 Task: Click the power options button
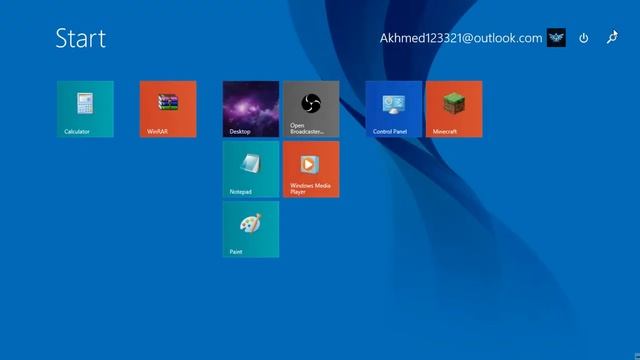pyautogui.click(x=584, y=38)
